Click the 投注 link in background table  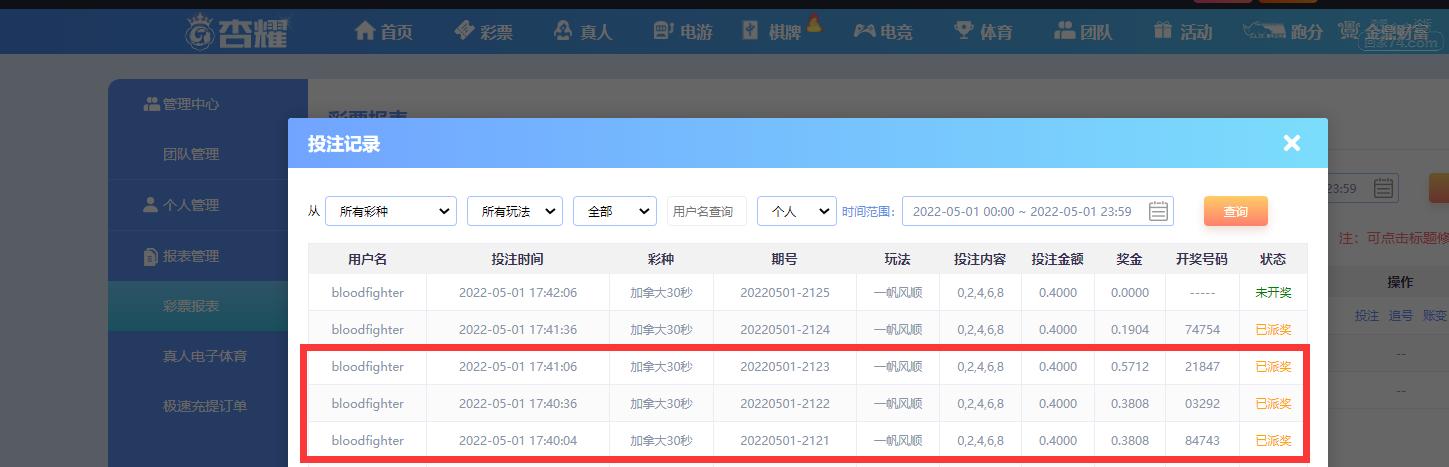click(x=1367, y=315)
